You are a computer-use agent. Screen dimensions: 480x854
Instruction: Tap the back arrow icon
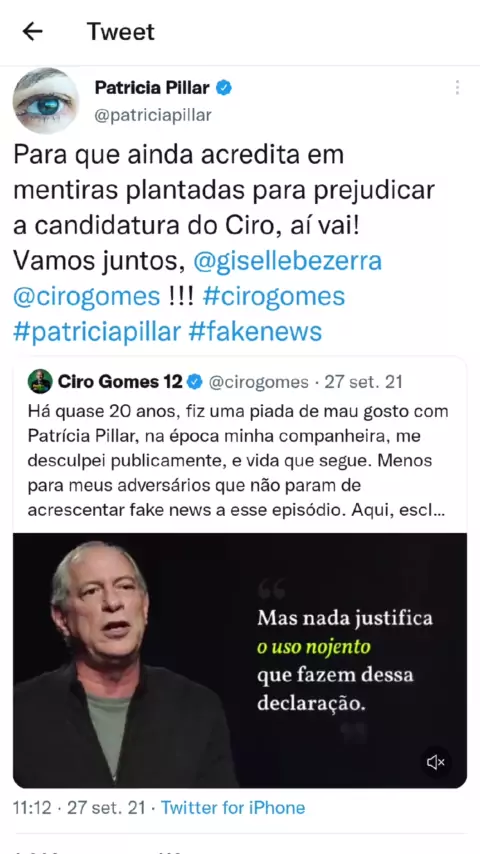tap(33, 32)
